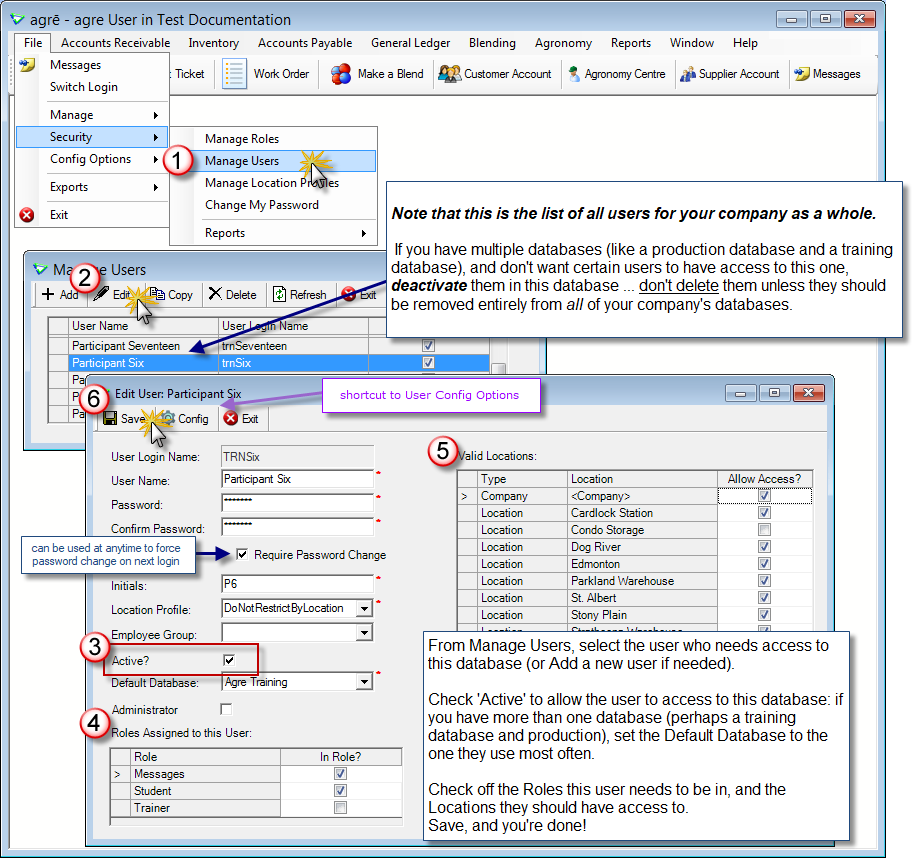Allow access to Condo Storage location
Image resolution: width=912 pixels, height=858 pixels.
pos(764,529)
